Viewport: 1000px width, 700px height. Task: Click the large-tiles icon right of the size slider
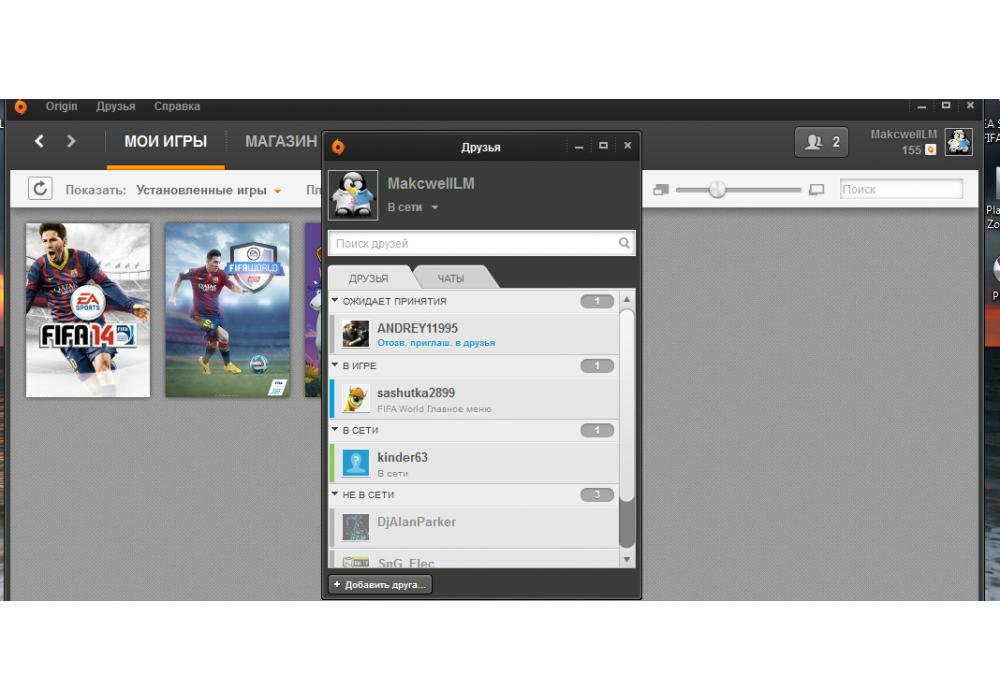(817, 190)
